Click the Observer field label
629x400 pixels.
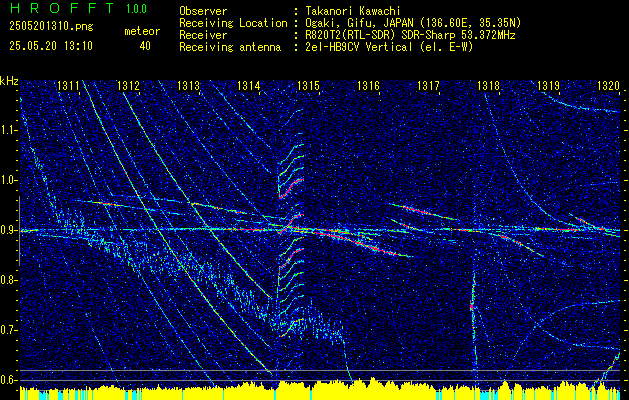tap(203, 11)
